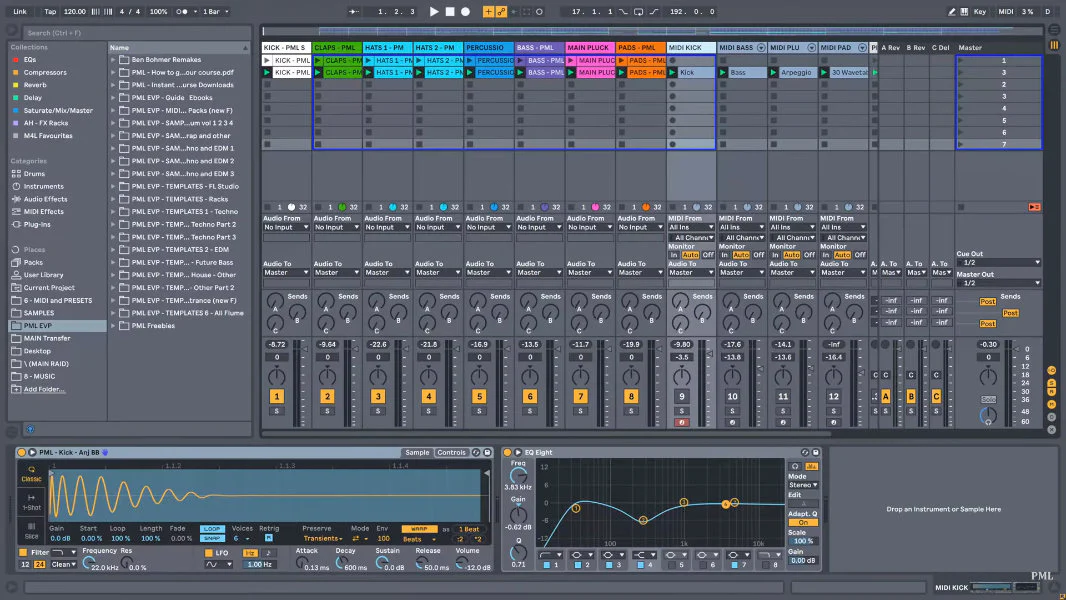1066x600 pixels.
Task: Deactivate the EQ Eight device activator
Action: [507, 453]
